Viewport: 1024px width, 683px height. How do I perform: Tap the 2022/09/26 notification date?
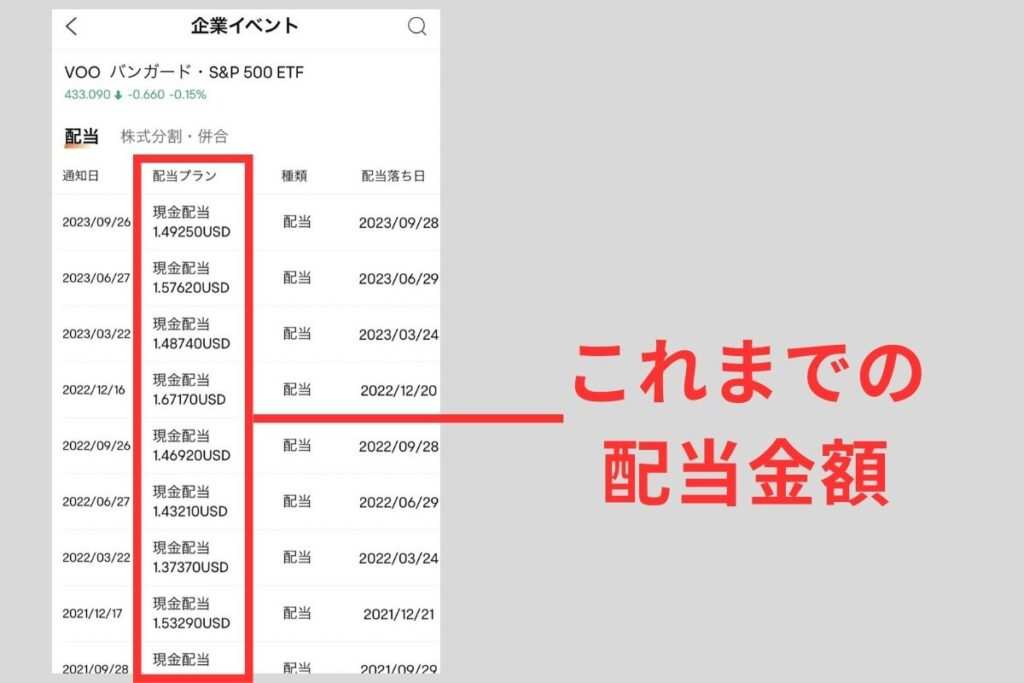(x=96, y=446)
